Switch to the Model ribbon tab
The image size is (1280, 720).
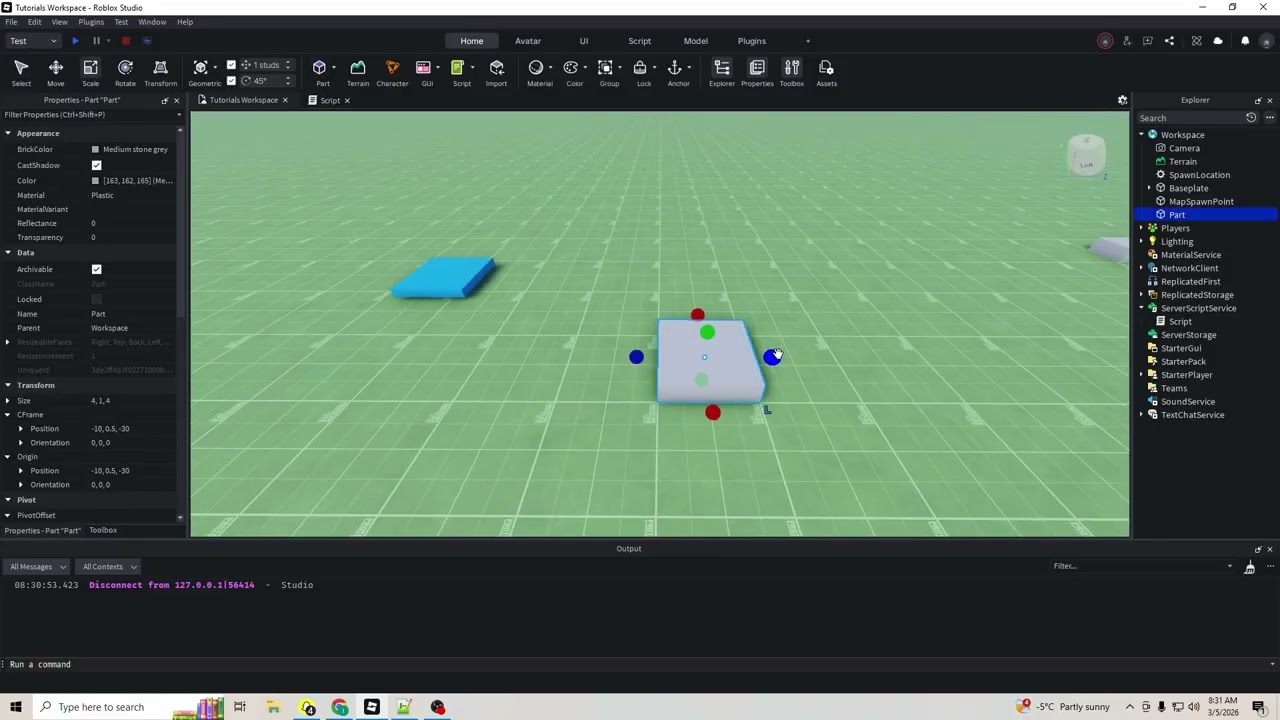(696, 41)
